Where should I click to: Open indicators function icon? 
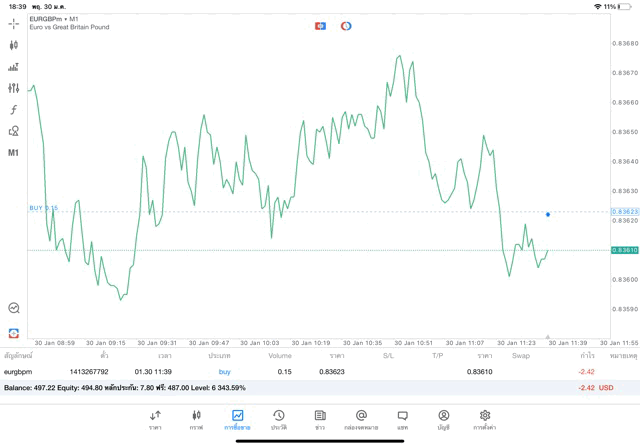[x=13, y=110]
